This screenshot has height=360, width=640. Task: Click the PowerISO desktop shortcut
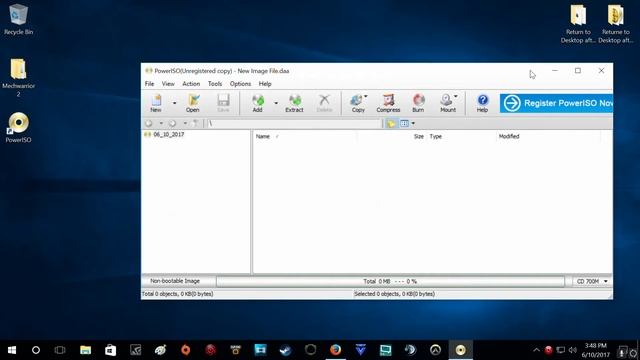pyautogui.click(x=18, y=127)
